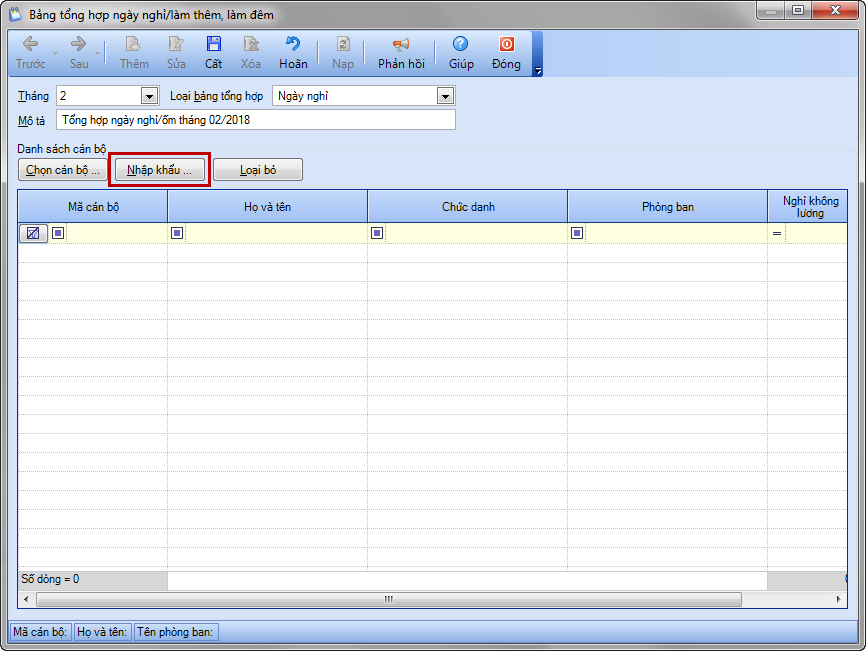This screenshot has height=651, width=866.
Task: Open the dropdown arrow beside Trước
Action: (x=55, y=54)
